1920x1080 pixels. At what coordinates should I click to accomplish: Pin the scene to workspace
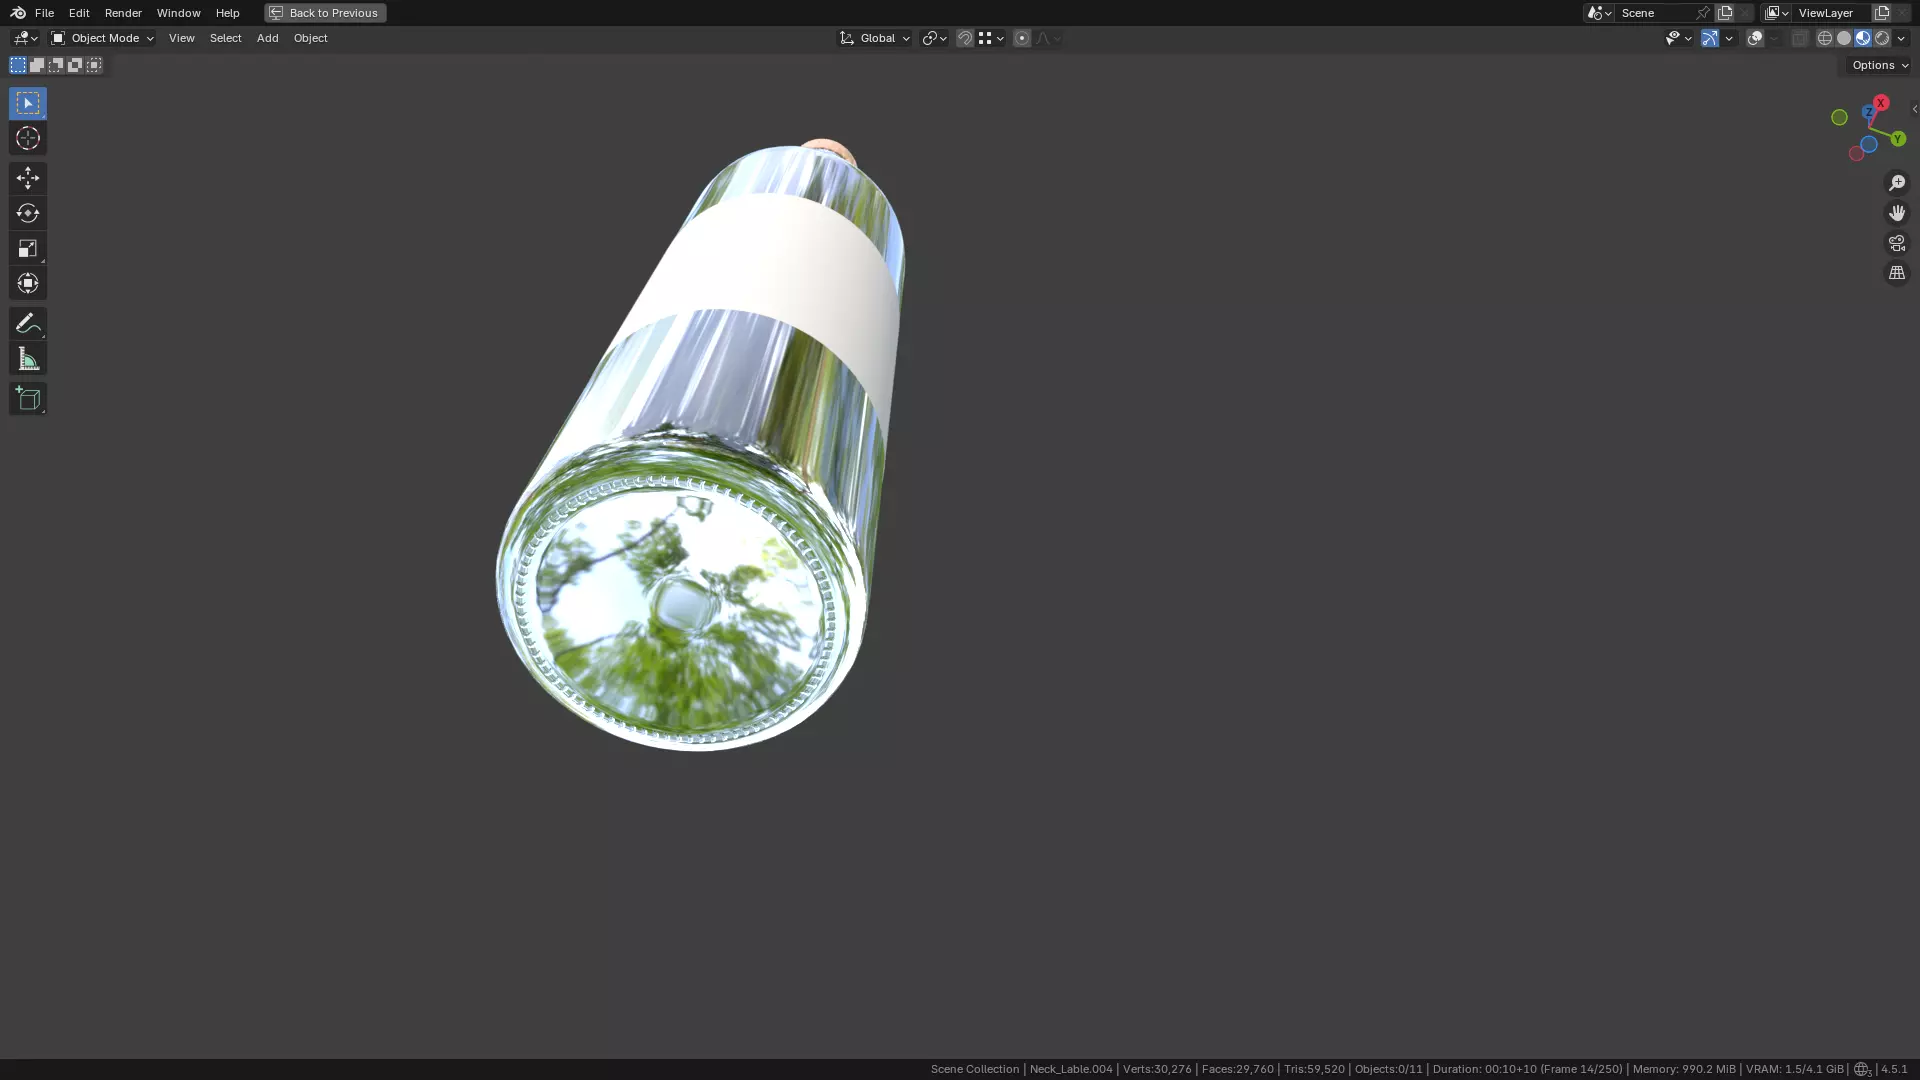(x=1703, y=13)
